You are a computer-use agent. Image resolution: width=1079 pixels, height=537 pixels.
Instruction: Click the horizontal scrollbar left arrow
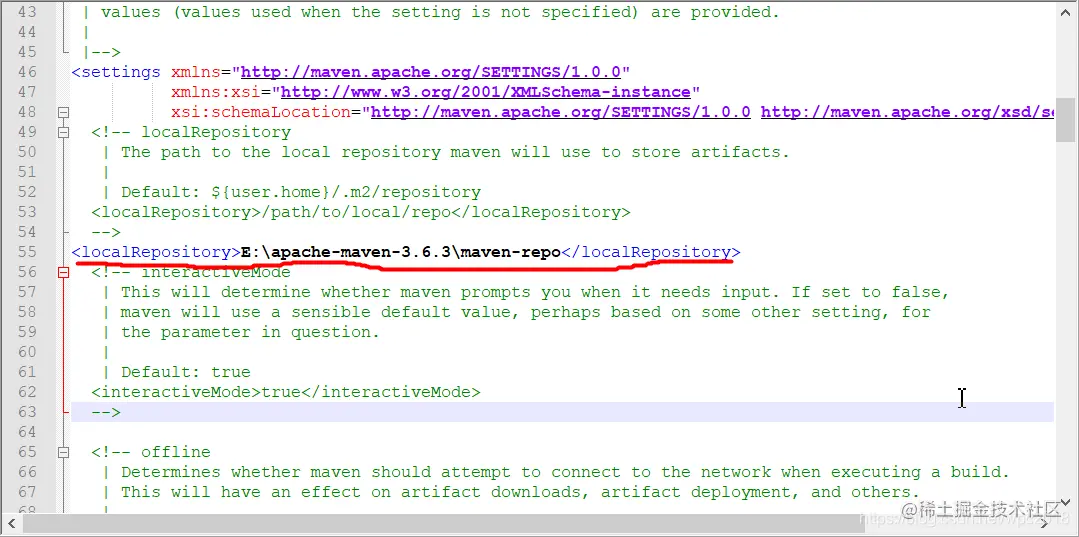pyautogui.click(x=10, y=523)
